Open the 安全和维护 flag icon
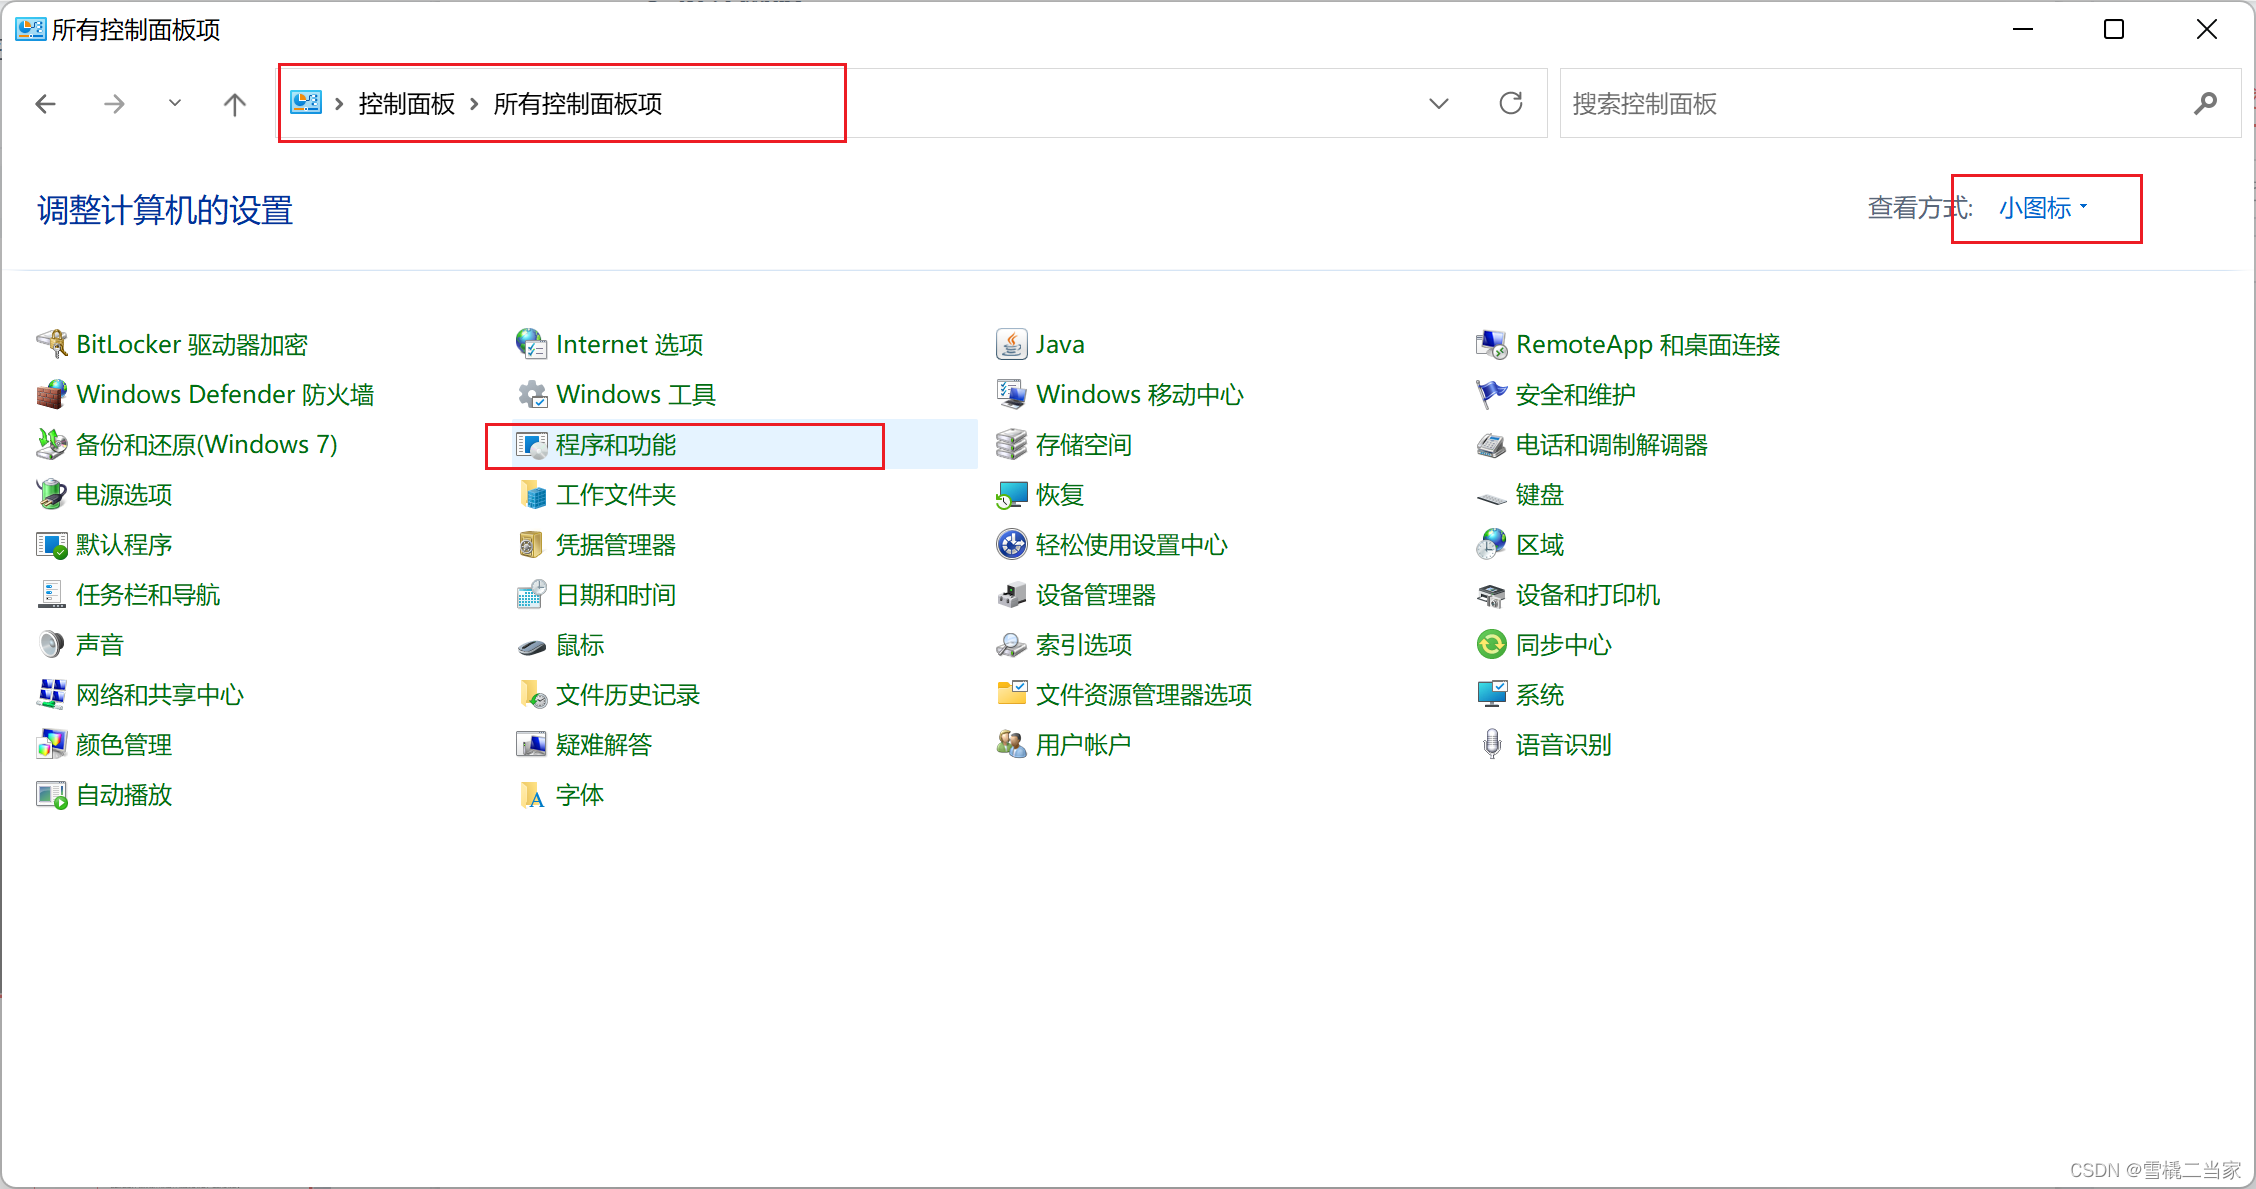Image resolution: width=2256 pixels, height=1189 pixels. coord(1492,394)
